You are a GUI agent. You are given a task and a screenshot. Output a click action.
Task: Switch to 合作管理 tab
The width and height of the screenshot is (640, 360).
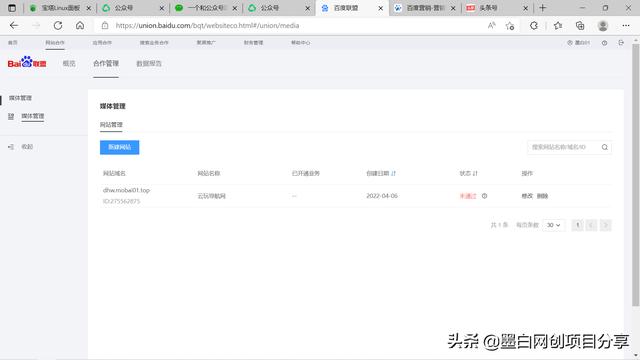coord(106,63)
